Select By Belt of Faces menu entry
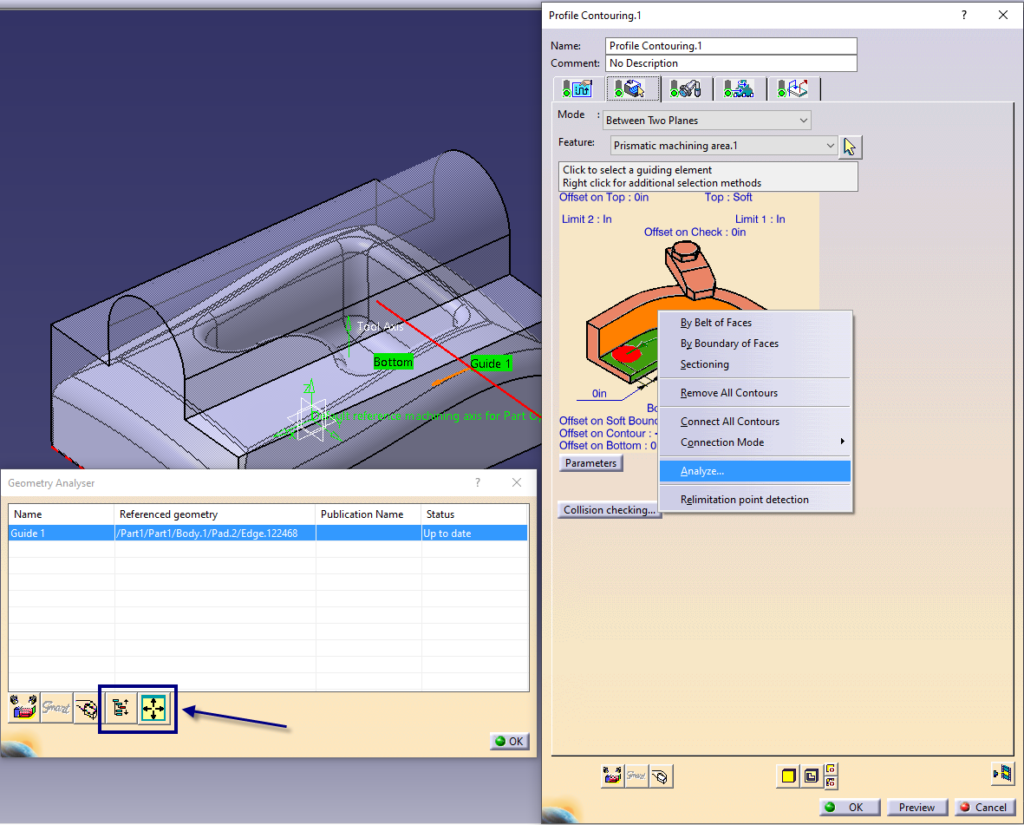The image size is (1024, 825). pos(715,323)
